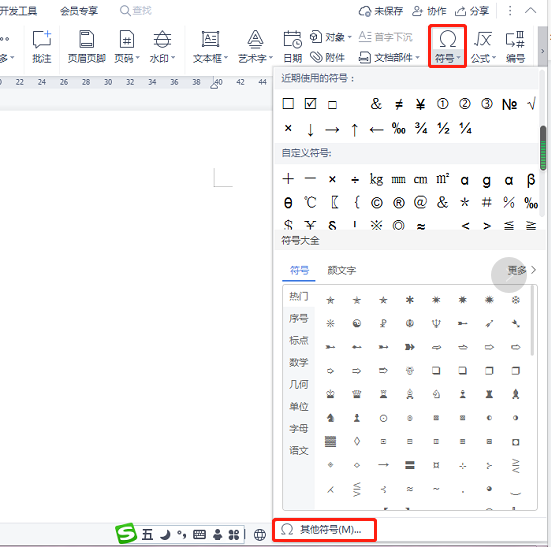Click the 日期 date icon
551x547 pixels.
point(292,47)
